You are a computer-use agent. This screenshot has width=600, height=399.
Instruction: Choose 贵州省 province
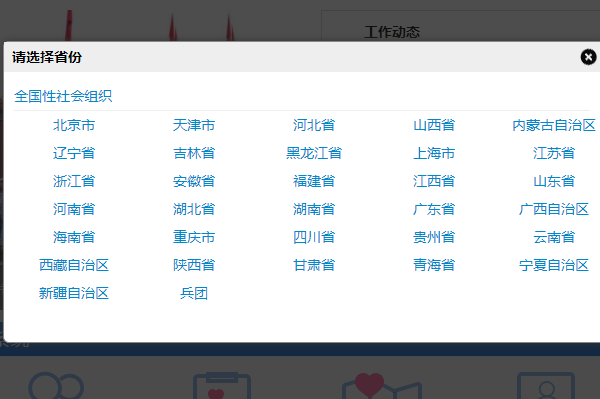(434, 237)
